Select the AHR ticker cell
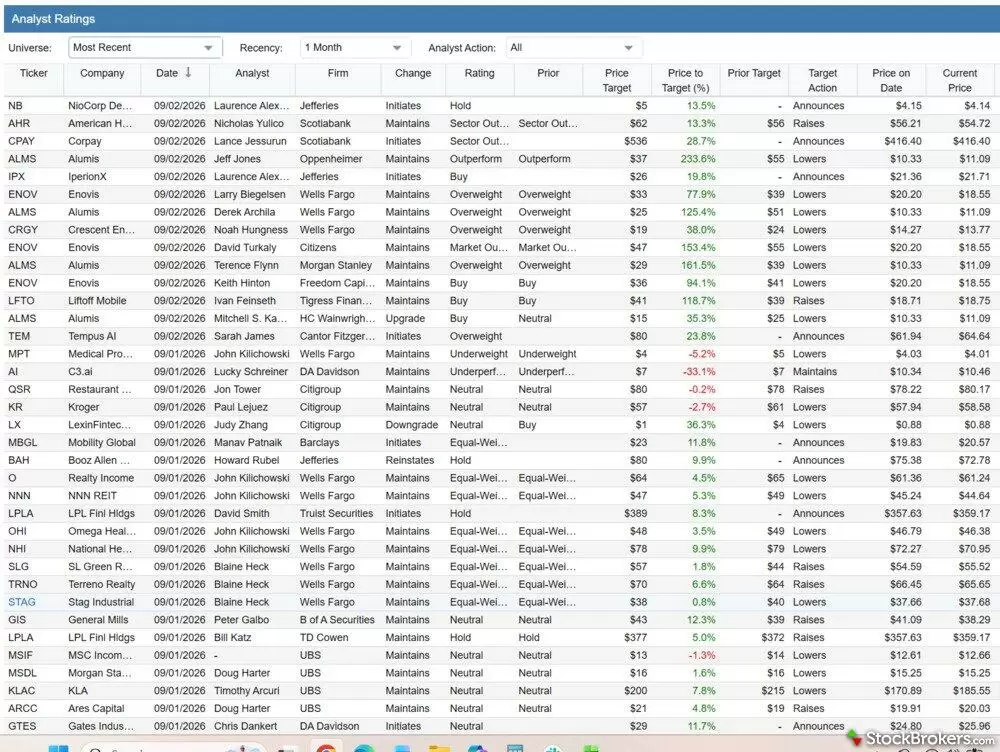The height and width of the screenshot is (752, 1000). [19, 123]
